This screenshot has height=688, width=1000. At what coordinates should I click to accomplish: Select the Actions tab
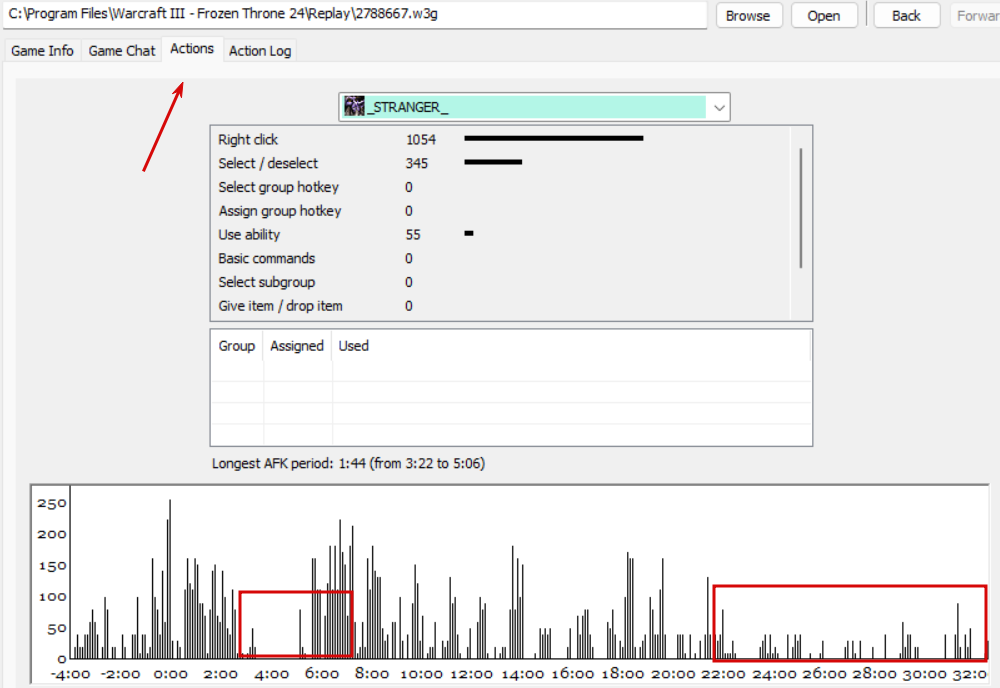[192, 48]
